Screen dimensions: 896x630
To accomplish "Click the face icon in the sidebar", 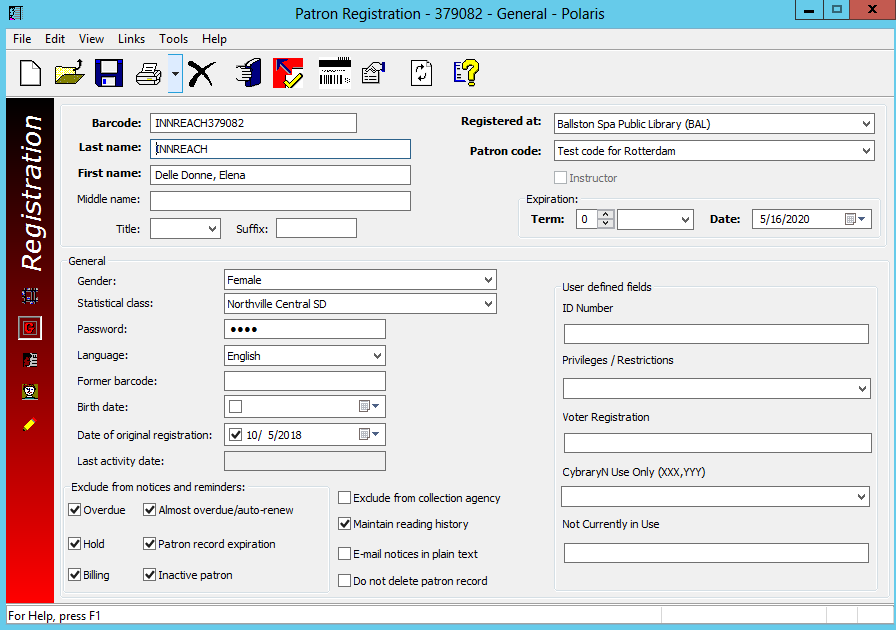I will (29, 392).
